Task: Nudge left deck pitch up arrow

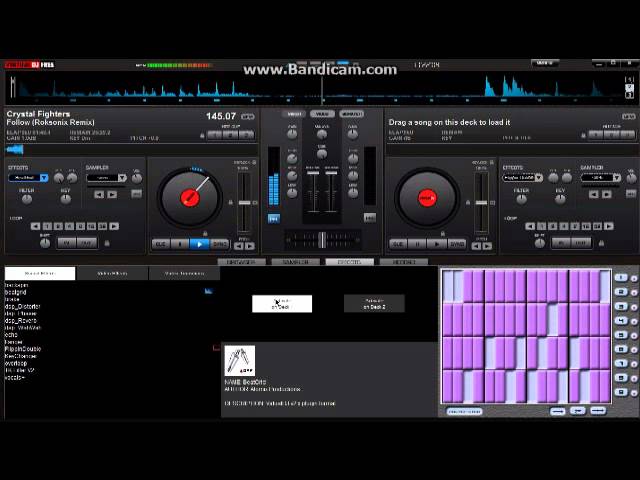Action: click(x=250, y=246)
